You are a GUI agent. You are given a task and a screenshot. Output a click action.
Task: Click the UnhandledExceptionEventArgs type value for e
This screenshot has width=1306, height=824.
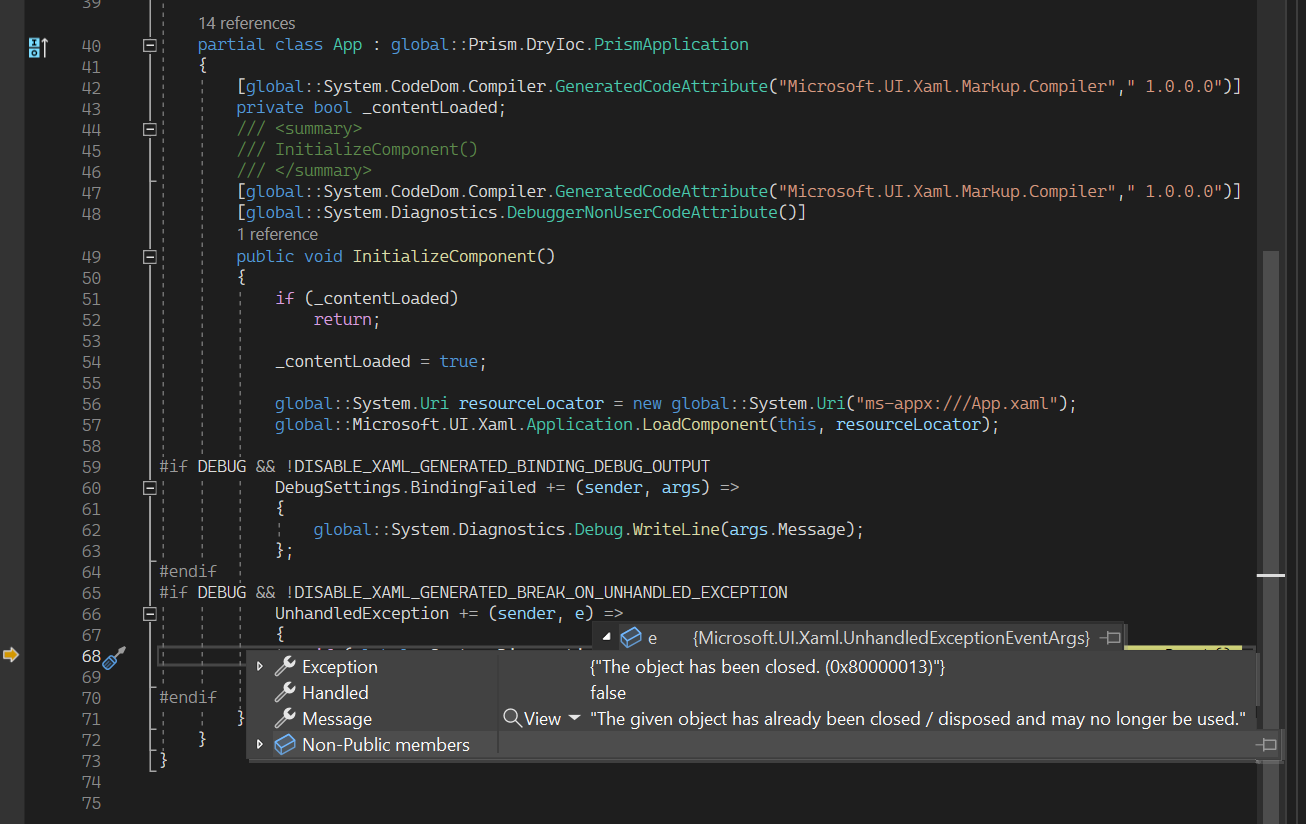(891, 638)
